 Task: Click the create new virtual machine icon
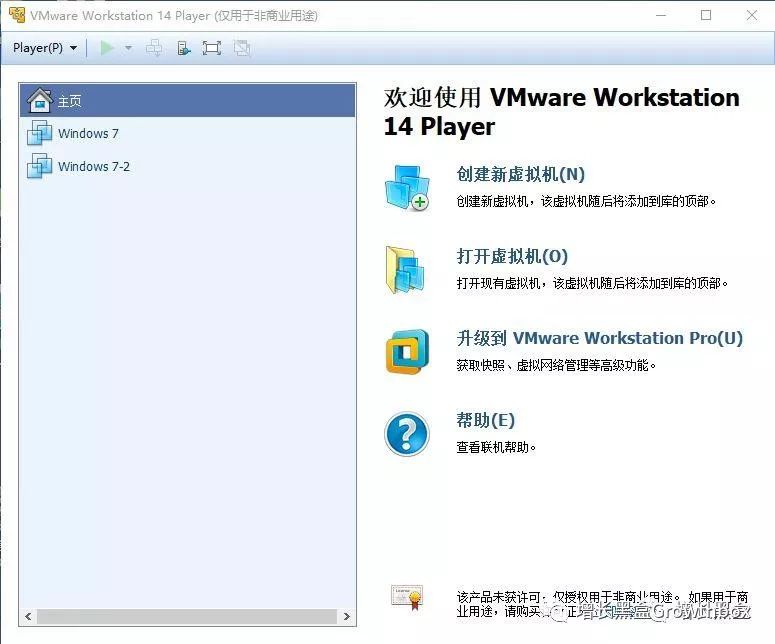[407, 188]
